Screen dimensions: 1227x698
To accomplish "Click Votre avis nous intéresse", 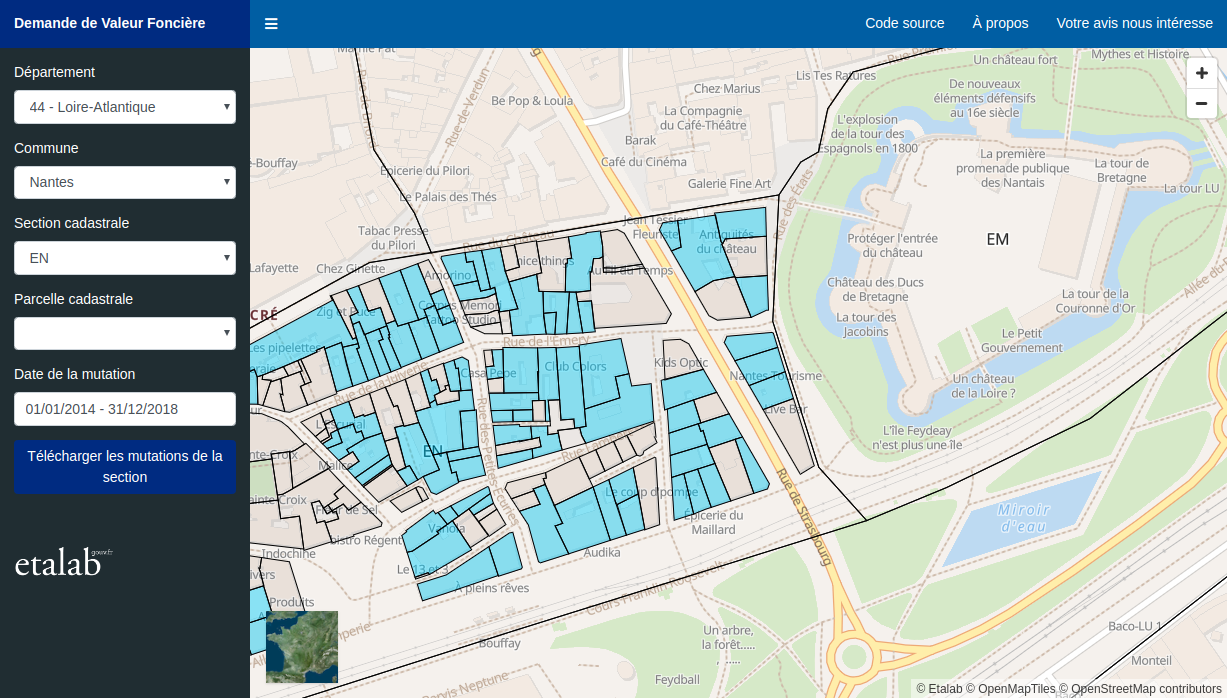I will pyautogui.click(x=1134, y=23).
